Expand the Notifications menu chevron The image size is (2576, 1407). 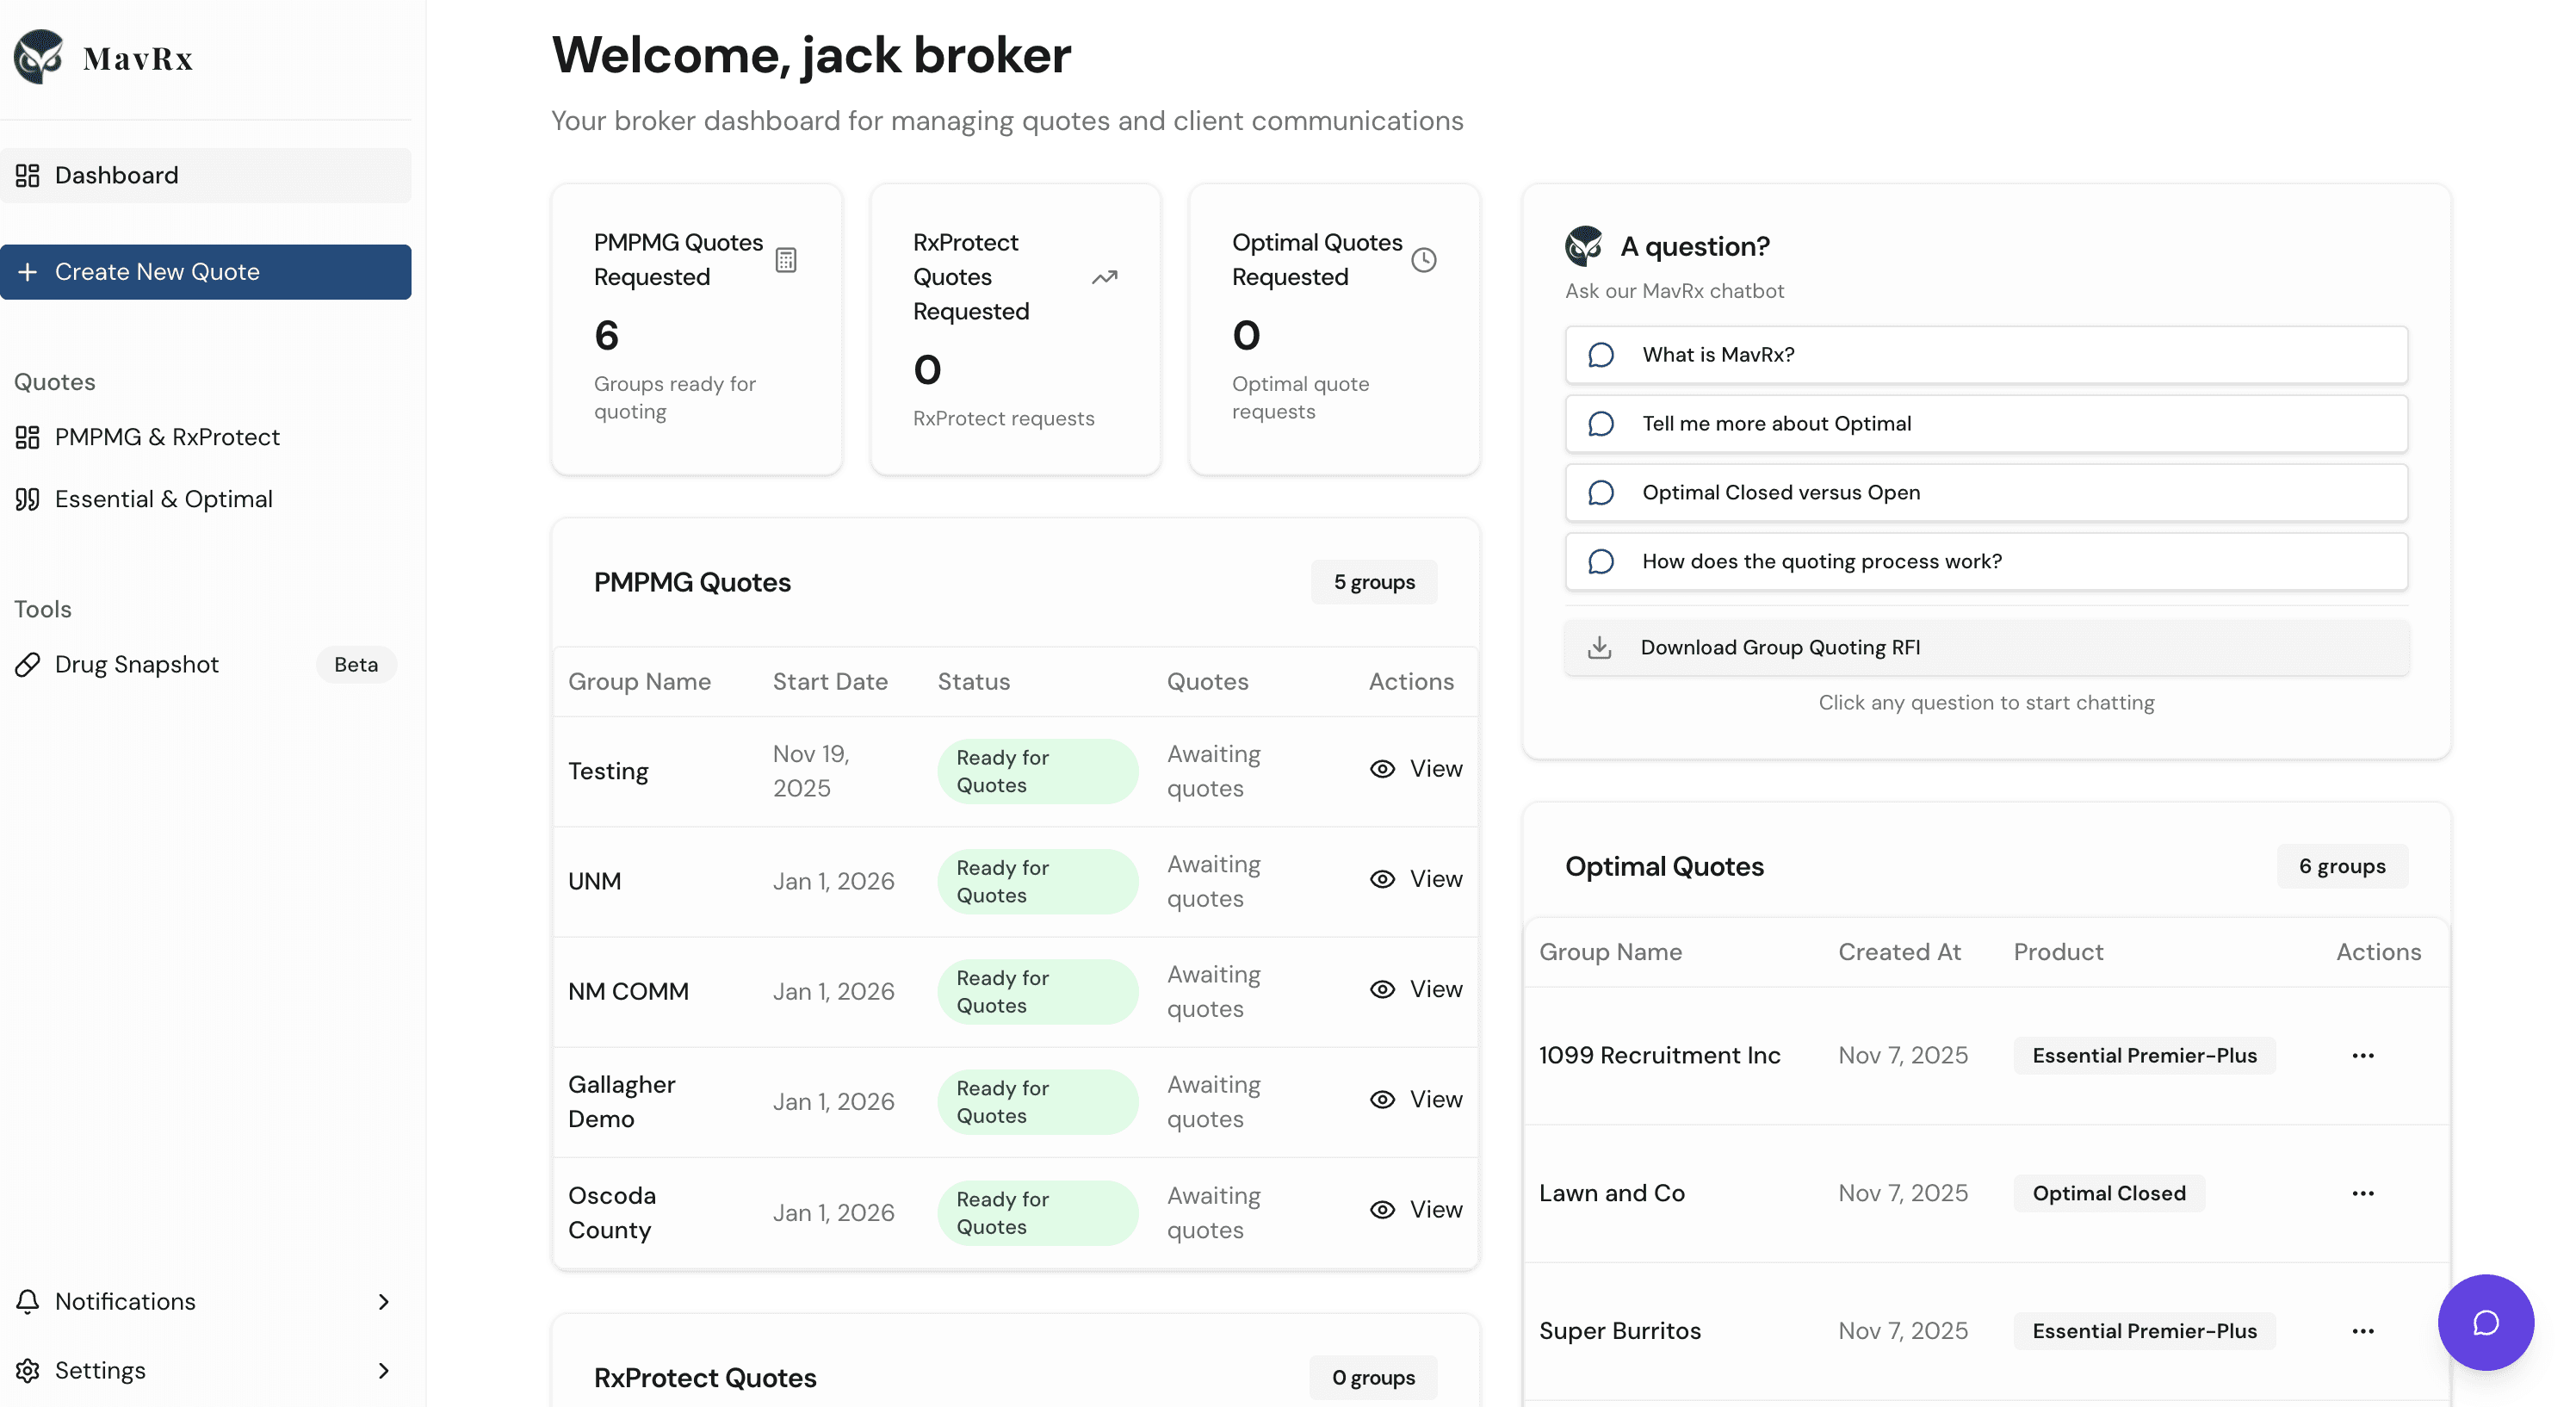pos(384,1302)
